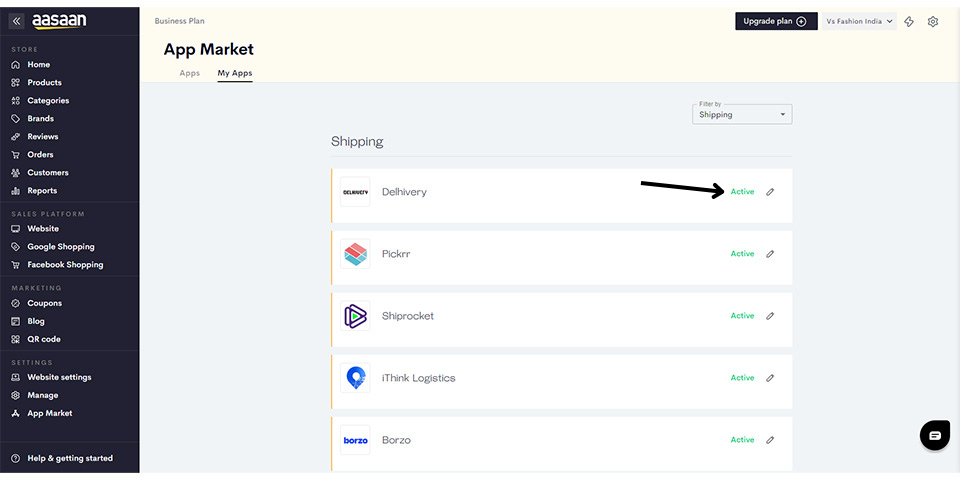The width and height of the screenshot is (960, 480).
Task: Click the Pickrr app name
Action: coord(396,253)
